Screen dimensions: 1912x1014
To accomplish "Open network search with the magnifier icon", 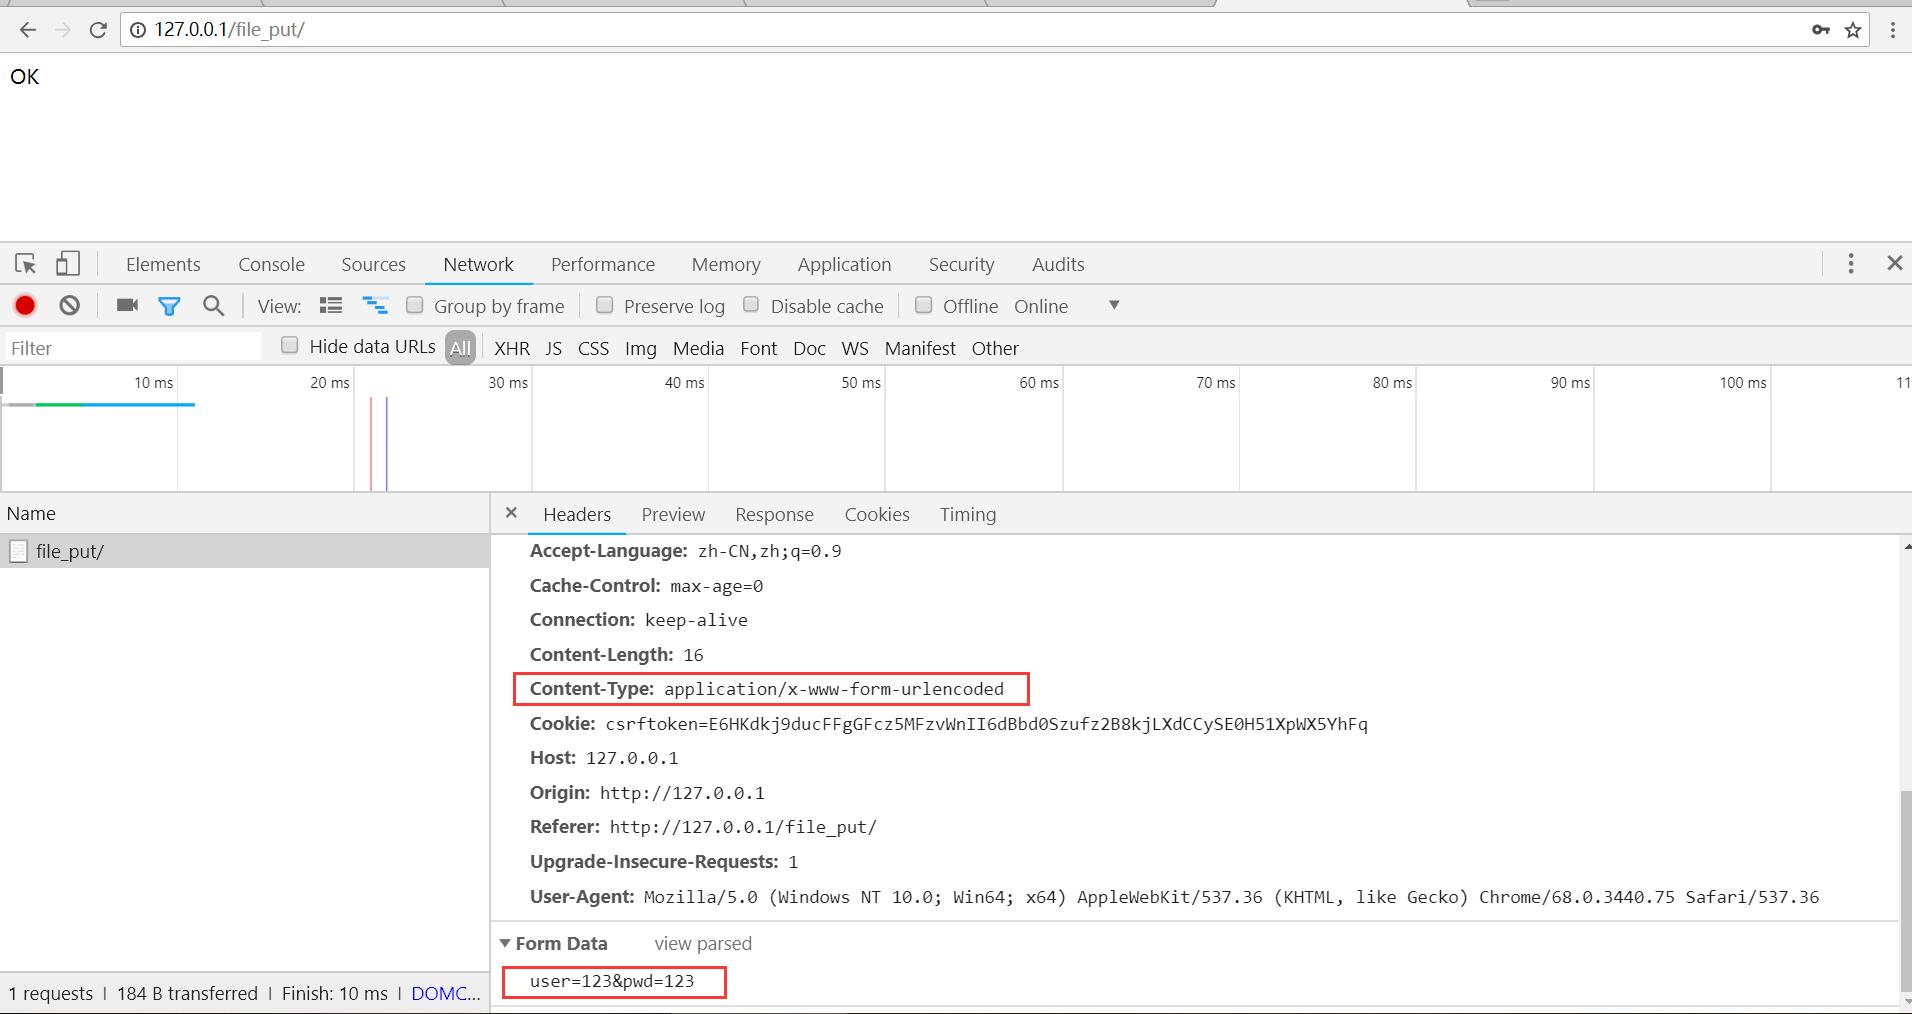I will tap(213, 306).
